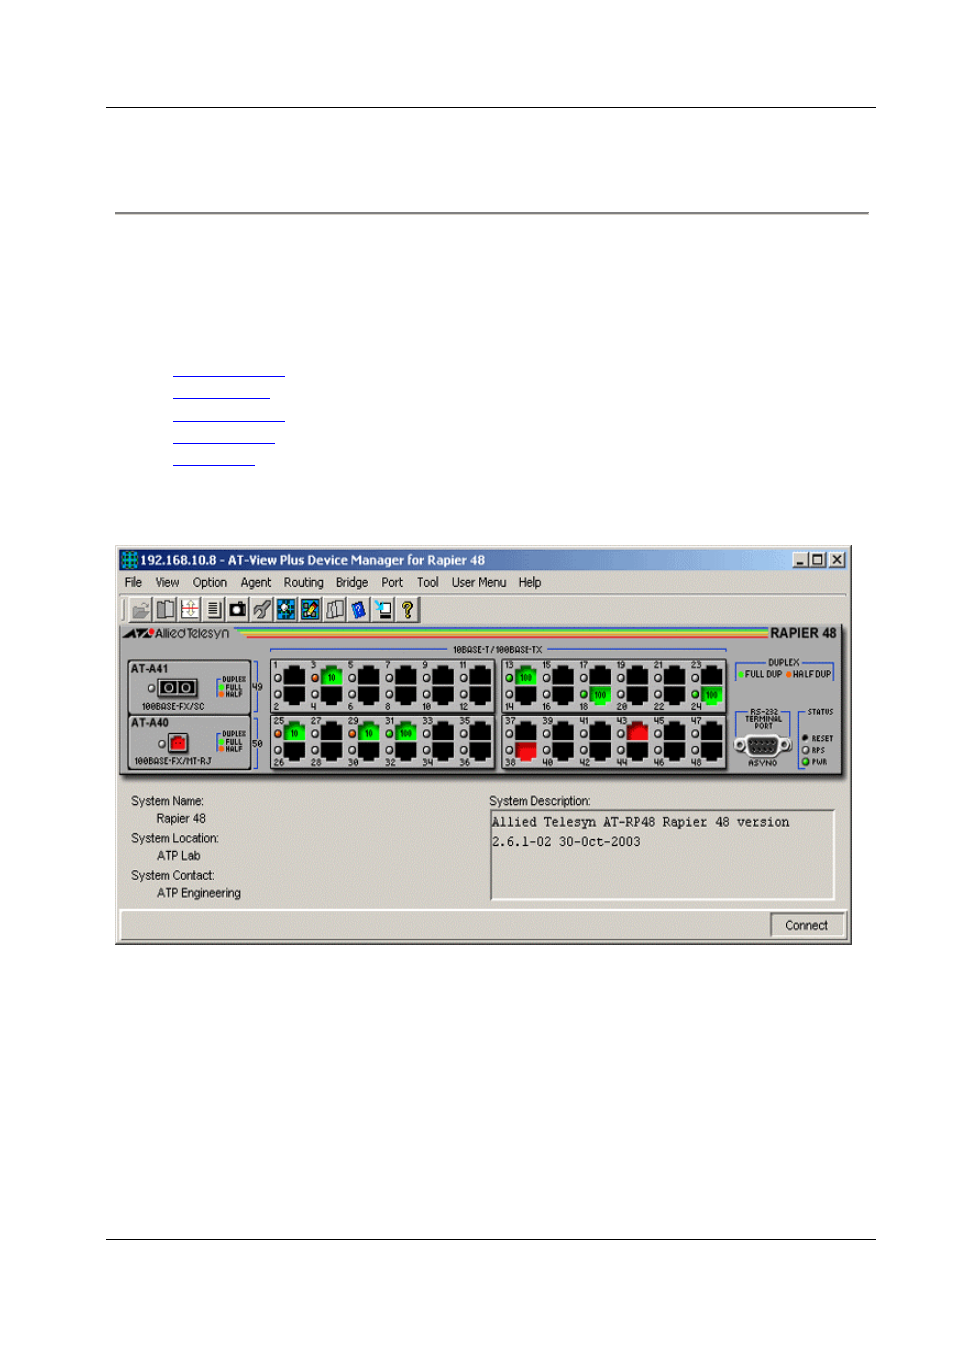Select port 37 on the switch panel
The height and width of the screenshot is (1350, 954).
[x=526, y=733]
